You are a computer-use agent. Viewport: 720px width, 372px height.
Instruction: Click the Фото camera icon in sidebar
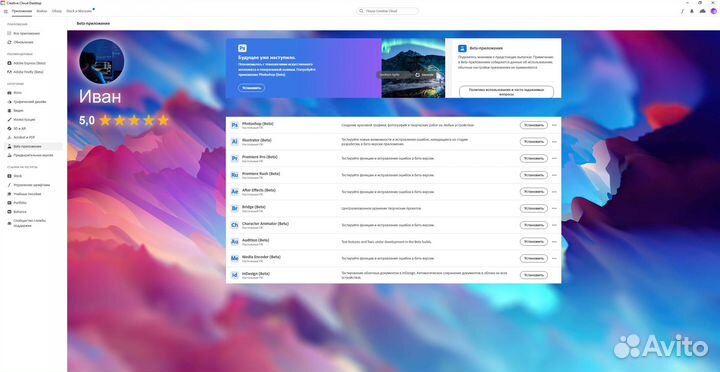[9, 93]
